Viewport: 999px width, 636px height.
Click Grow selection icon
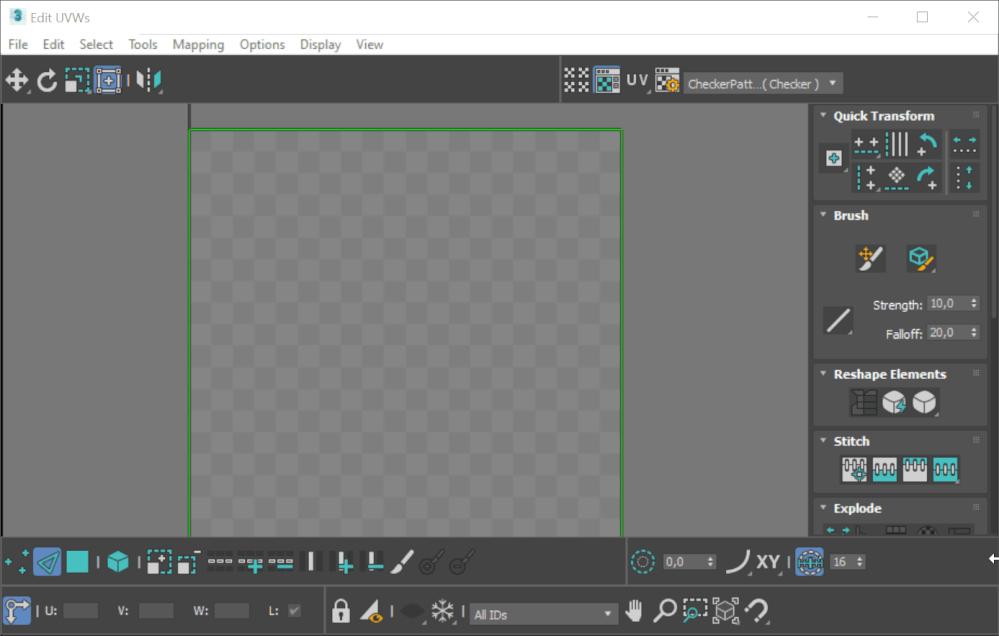[159, 561]
